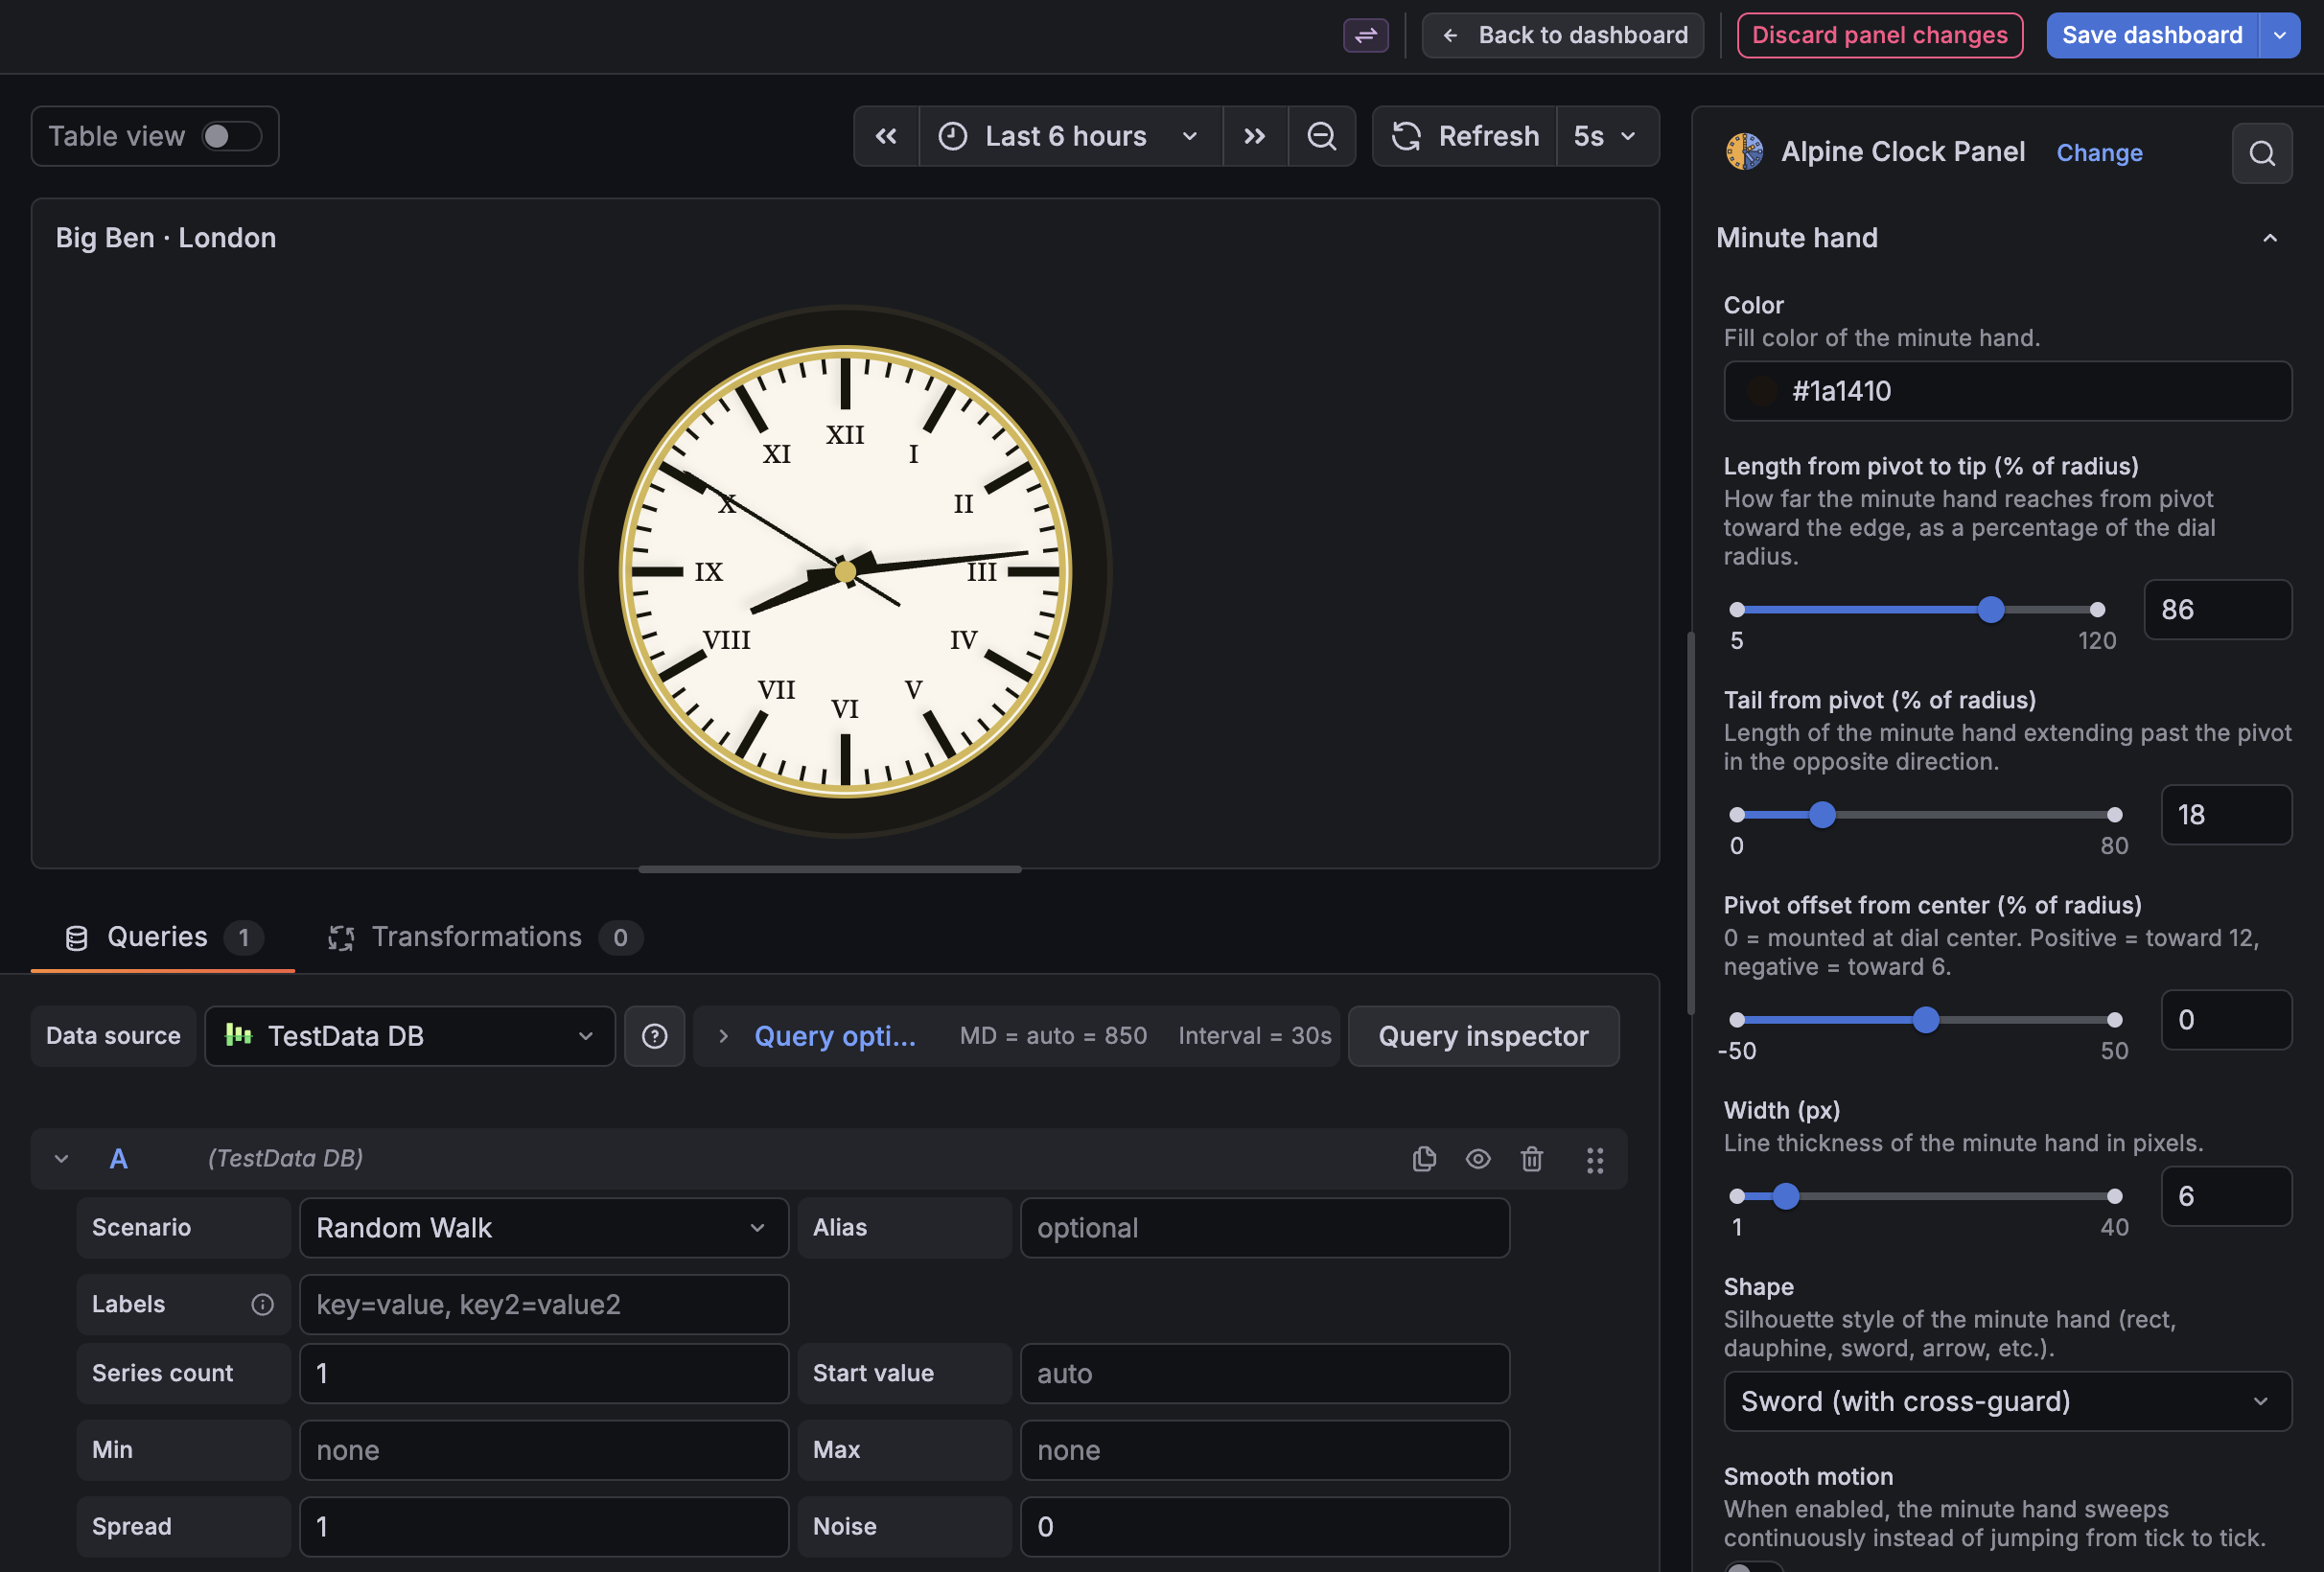
Task: Click query name A
Action: click(x=118, y=1159)
